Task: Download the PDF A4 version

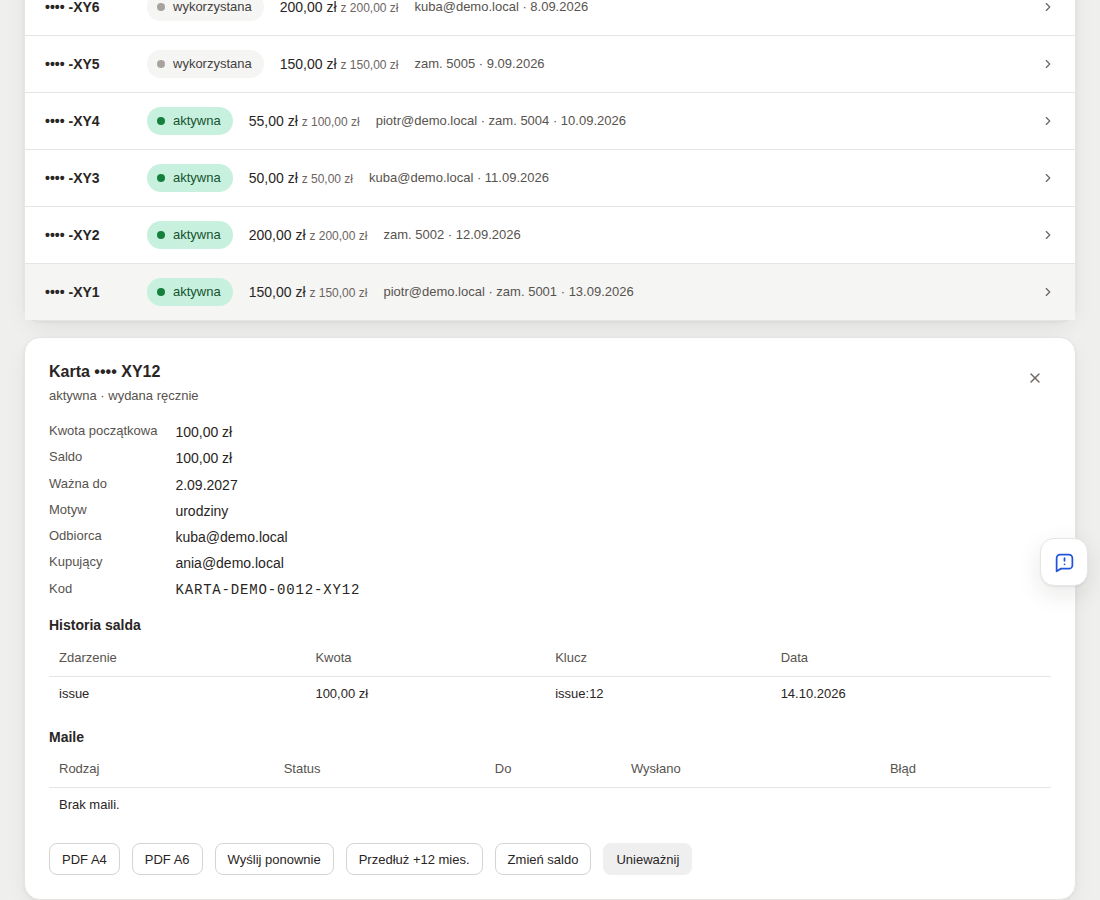Action: tap(84, 859)
